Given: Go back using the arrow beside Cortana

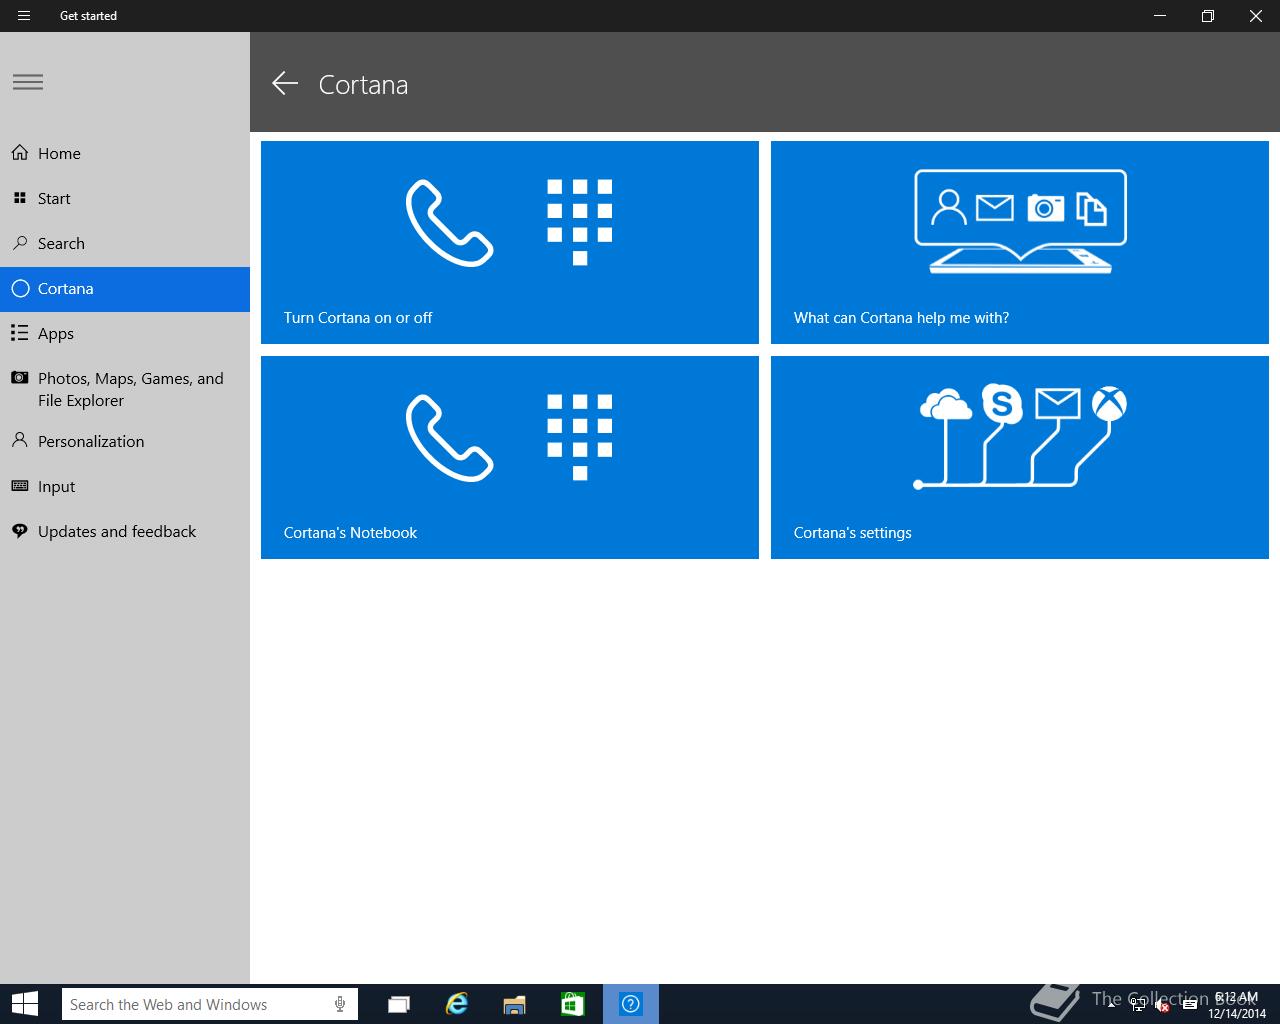Looking at the screenshot, I should tap(285, 84).
